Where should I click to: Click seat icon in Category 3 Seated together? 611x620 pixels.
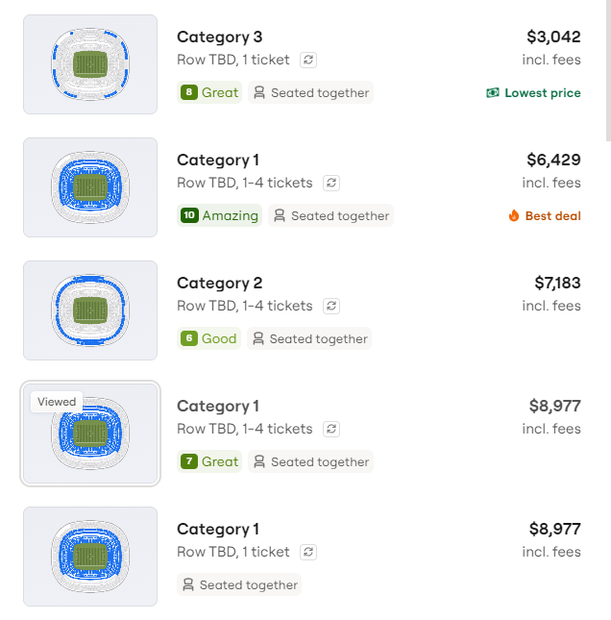point(259,93)
